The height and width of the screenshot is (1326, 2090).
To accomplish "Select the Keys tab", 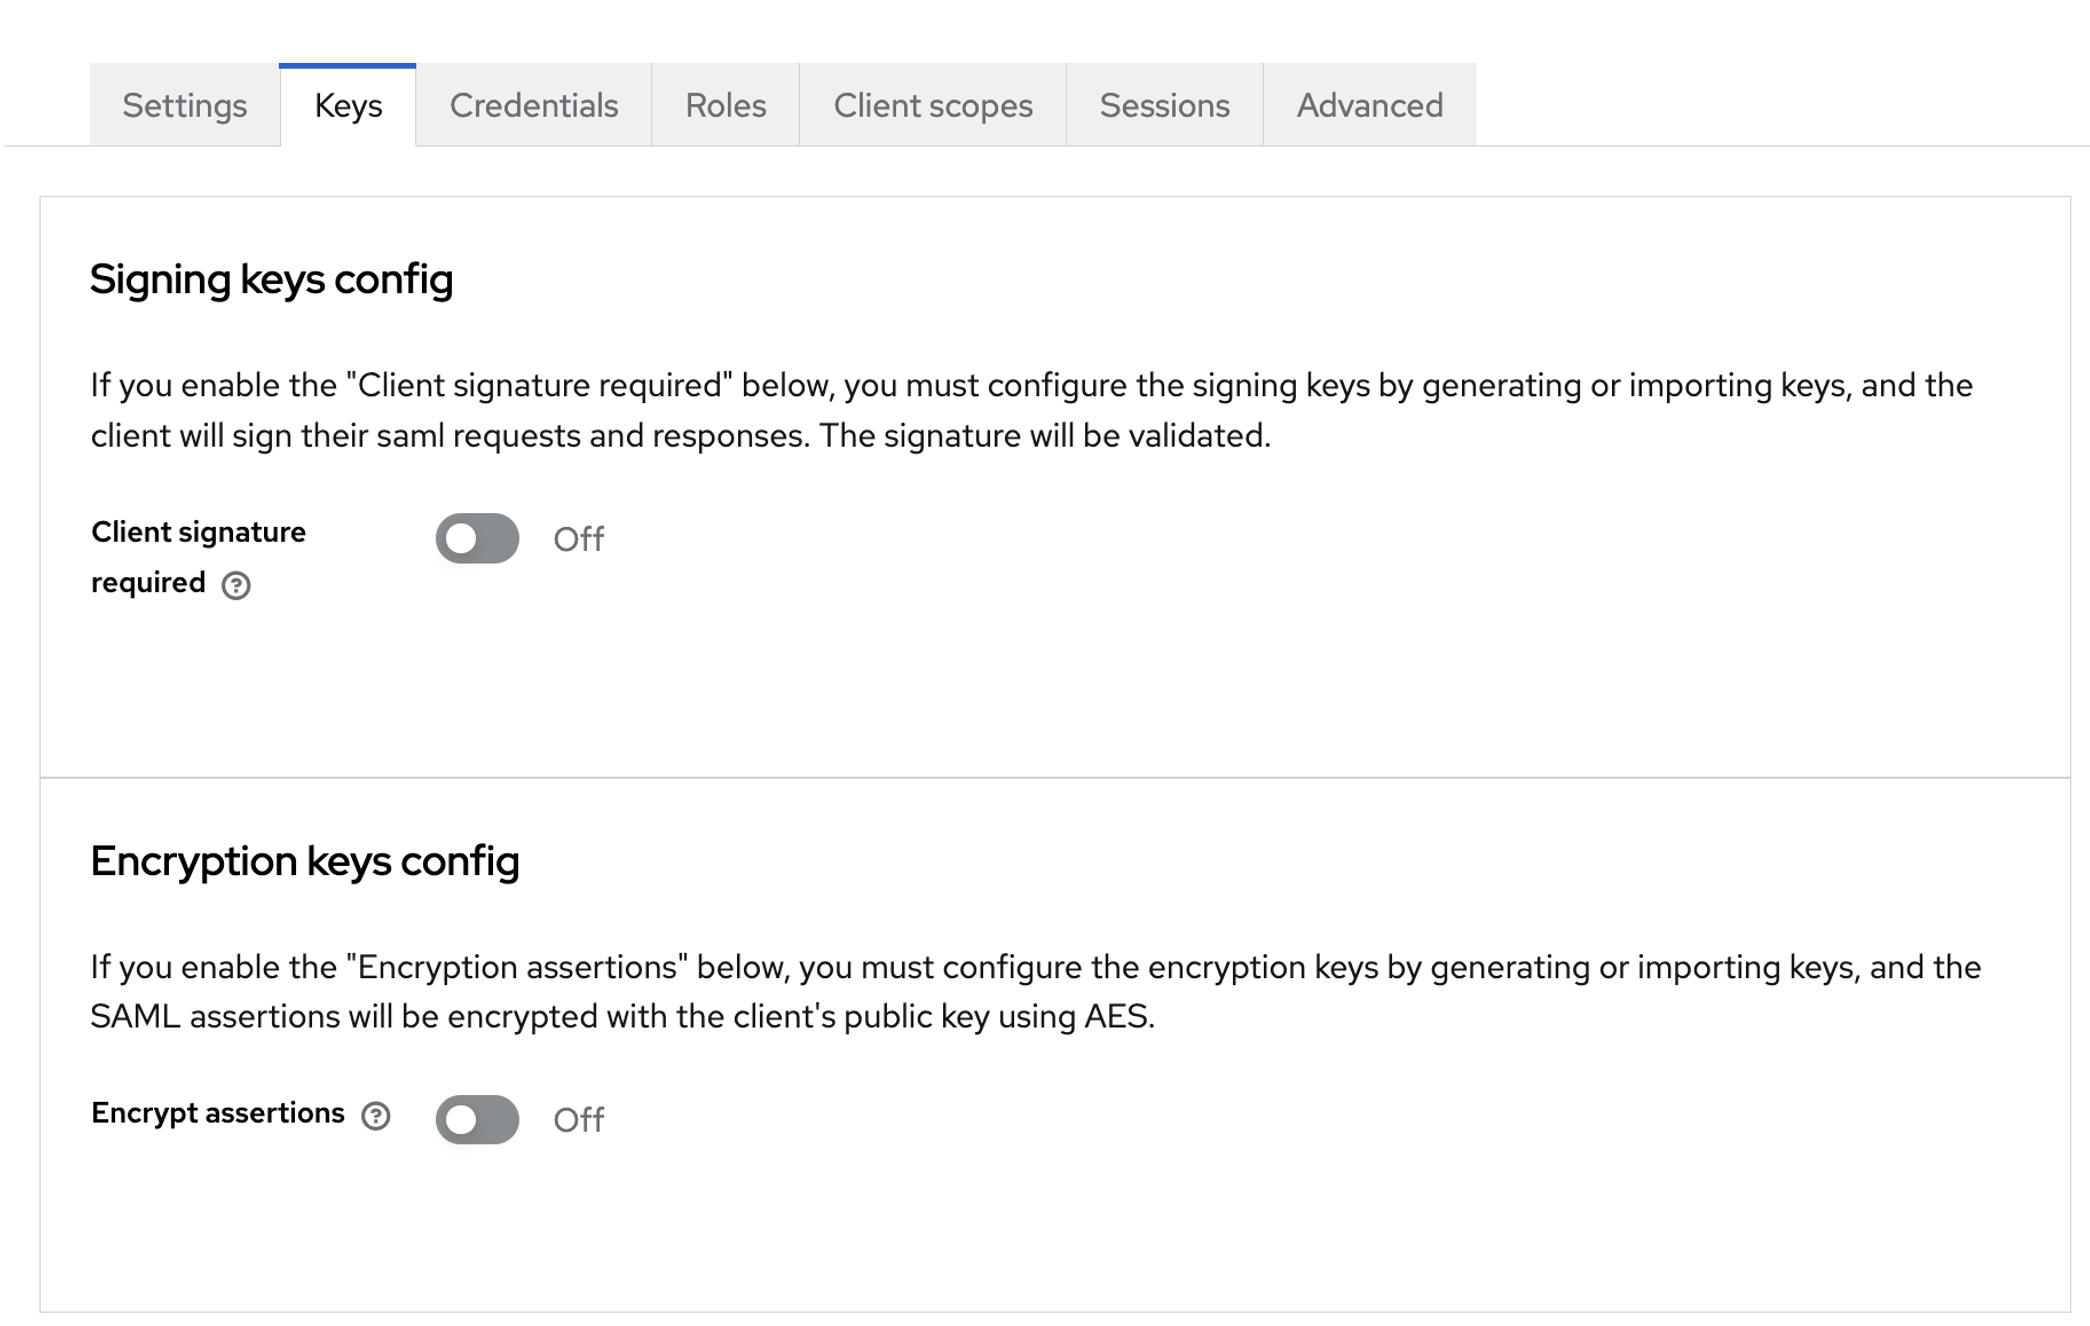I will [348, 106].
